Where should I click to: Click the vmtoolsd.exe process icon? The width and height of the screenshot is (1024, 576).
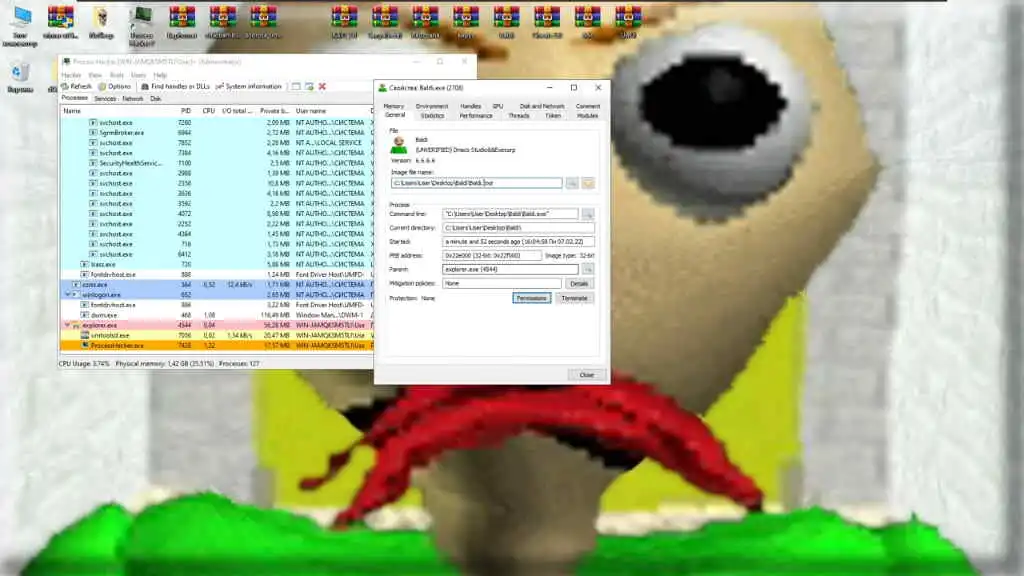tap(85, 335)
